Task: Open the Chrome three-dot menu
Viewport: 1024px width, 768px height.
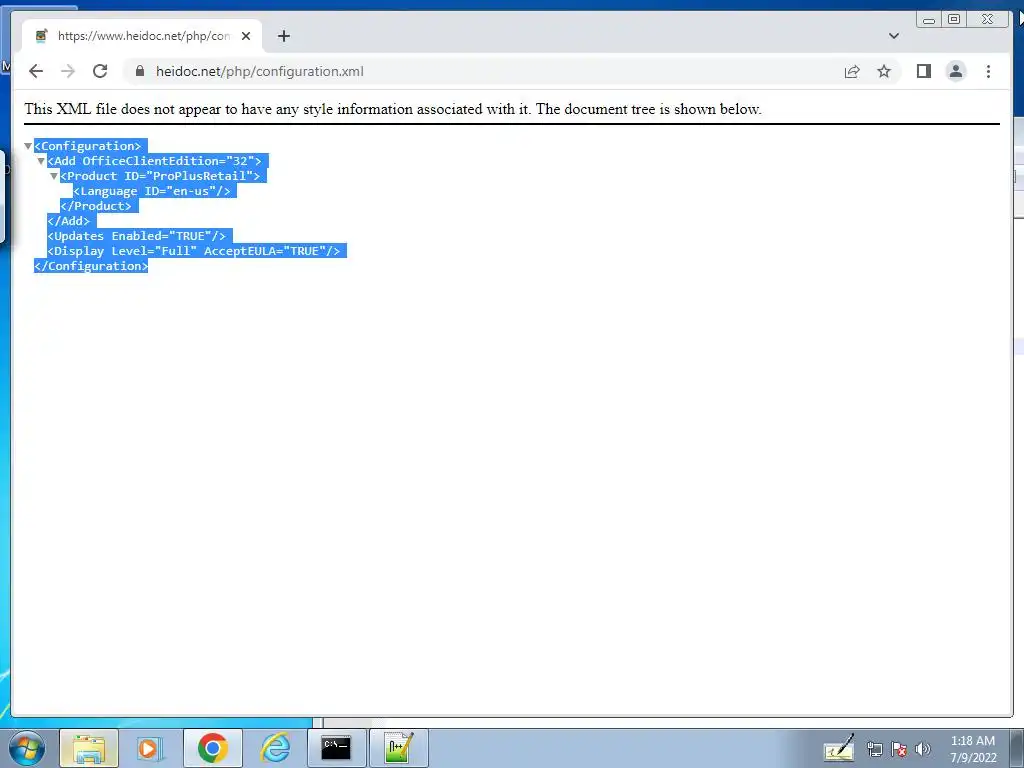Action: pyautogui.click(x=988, y=71)
